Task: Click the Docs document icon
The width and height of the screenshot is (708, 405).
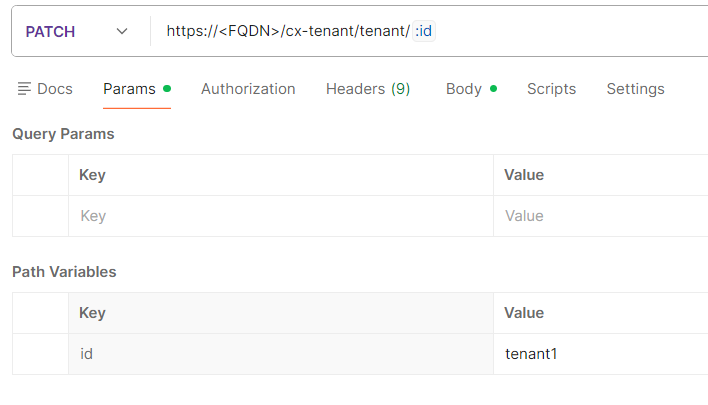Action: (24, 89)
